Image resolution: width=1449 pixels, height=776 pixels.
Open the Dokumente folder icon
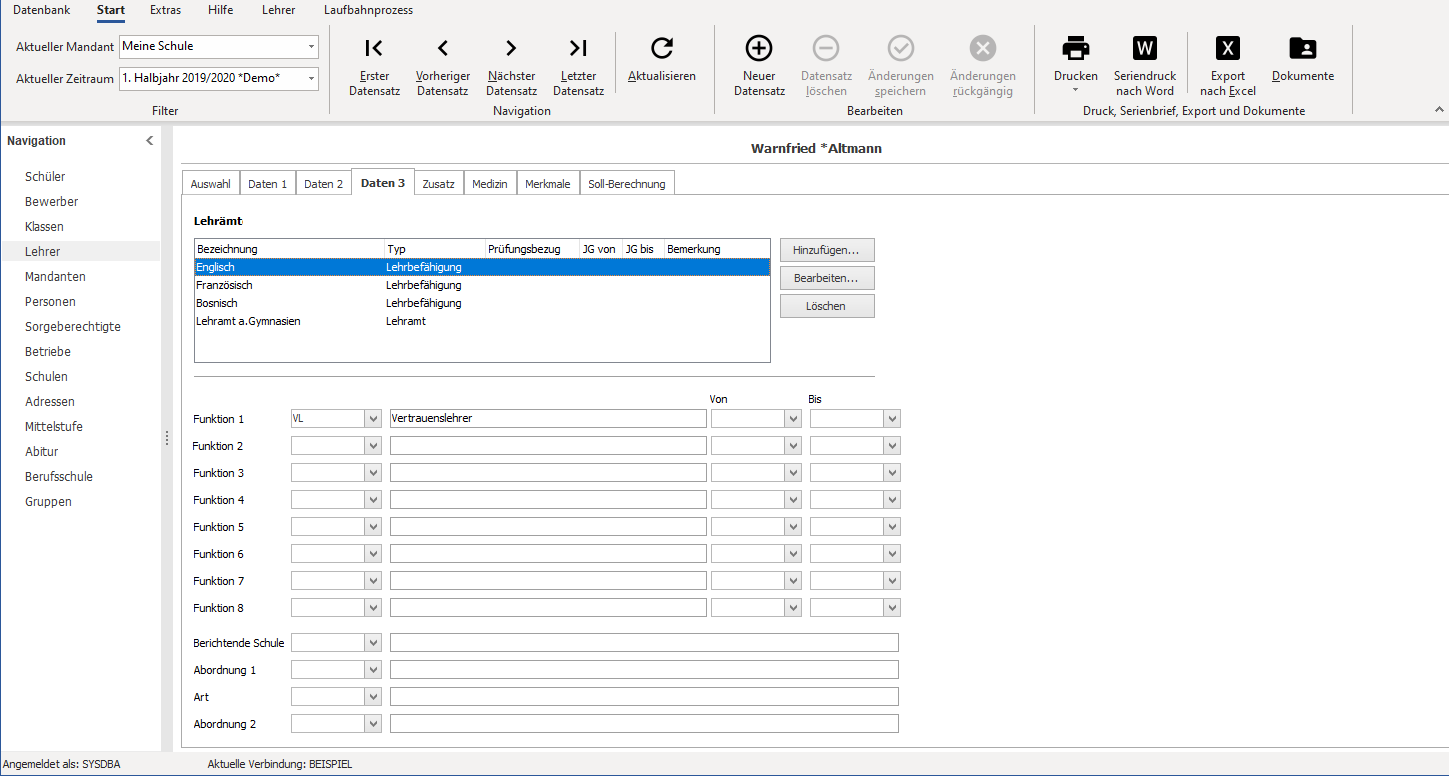point(1303,48)
